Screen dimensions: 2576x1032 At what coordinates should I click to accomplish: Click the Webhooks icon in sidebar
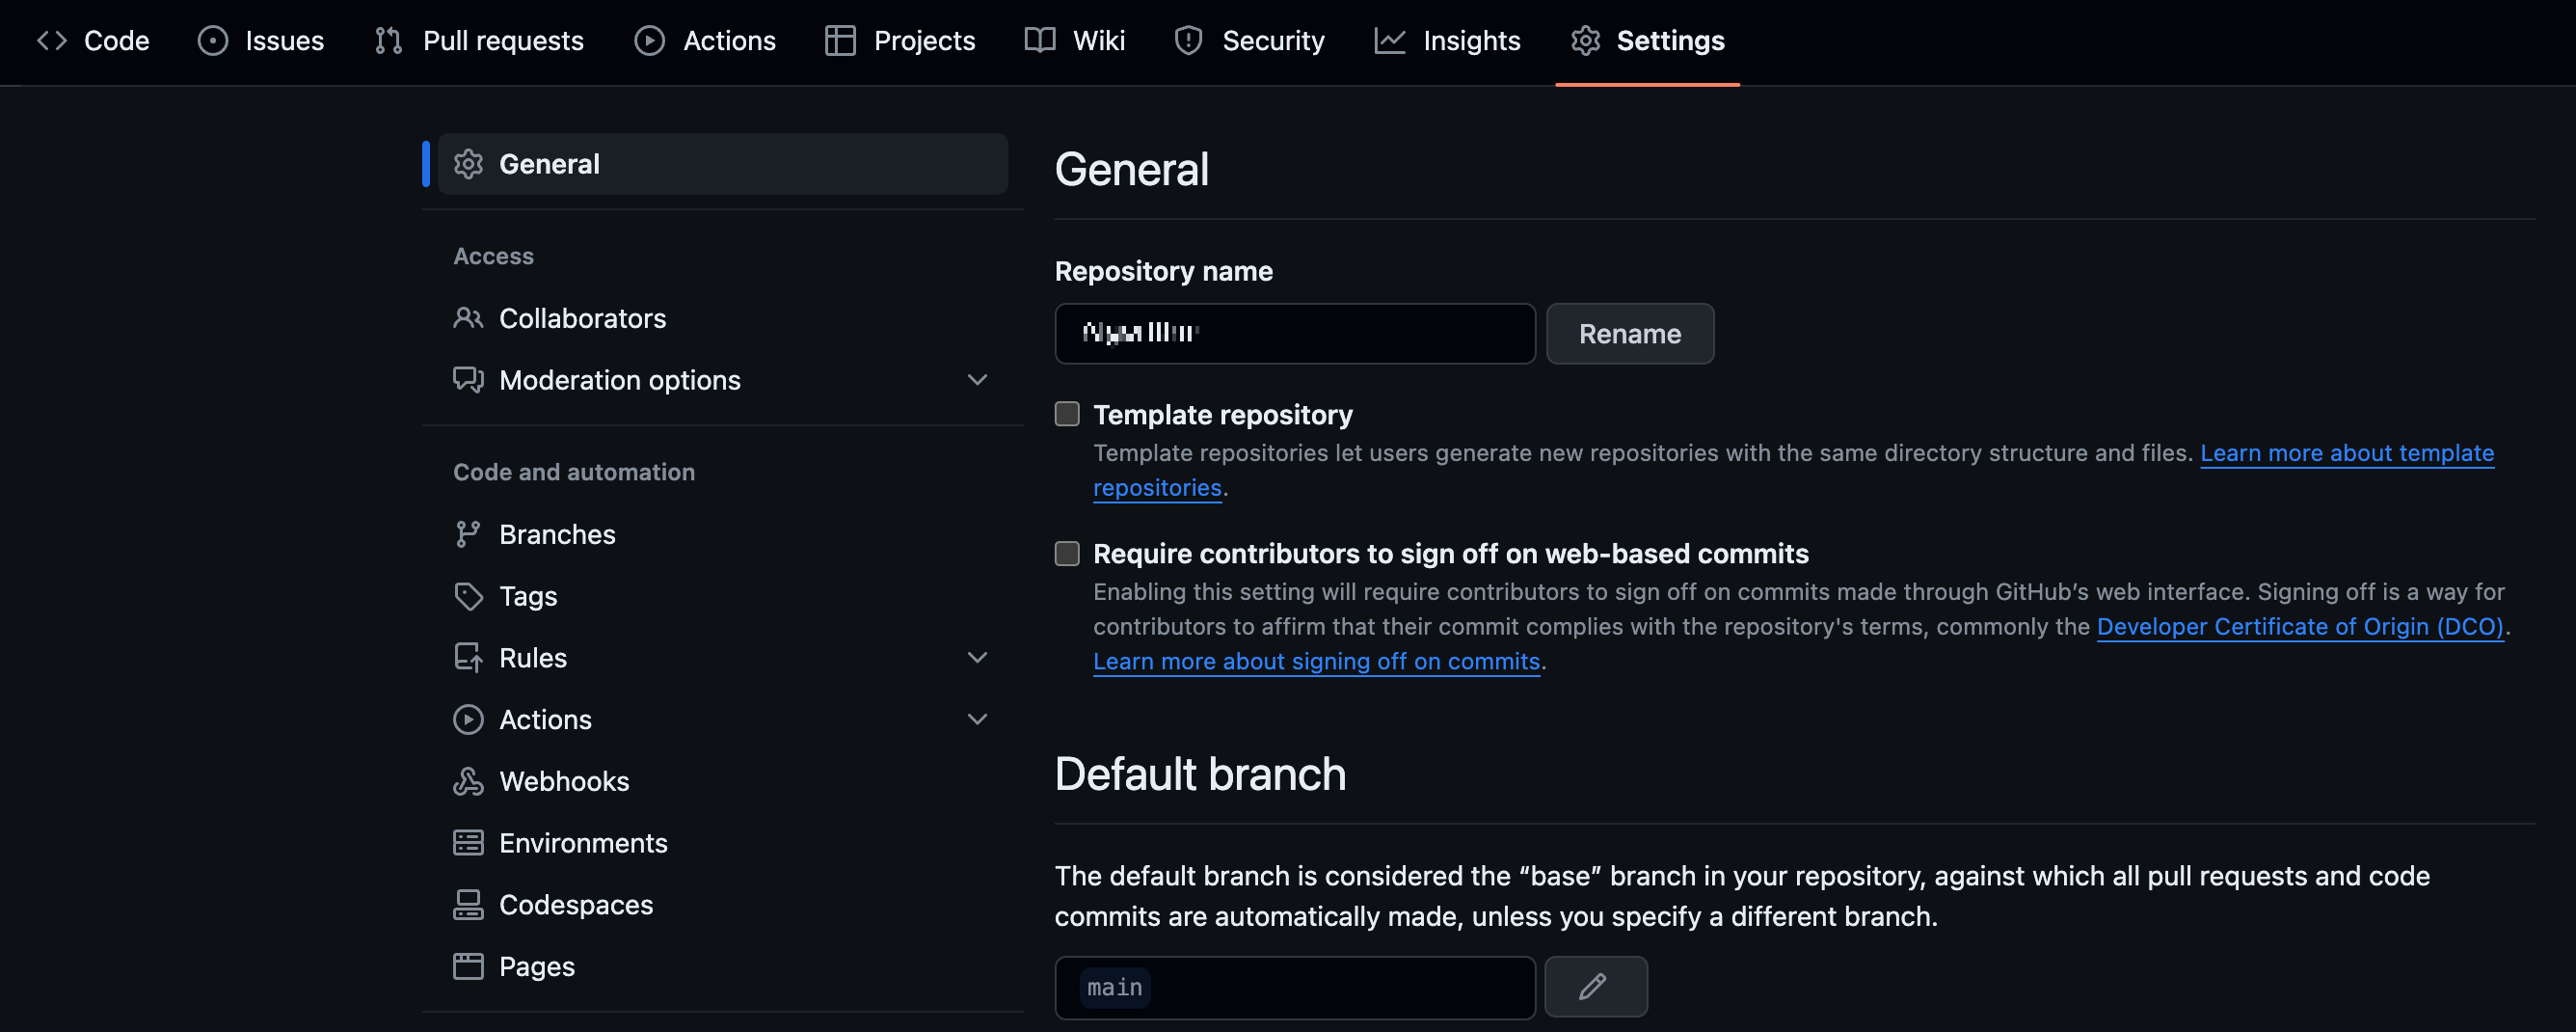pos(468,781)
